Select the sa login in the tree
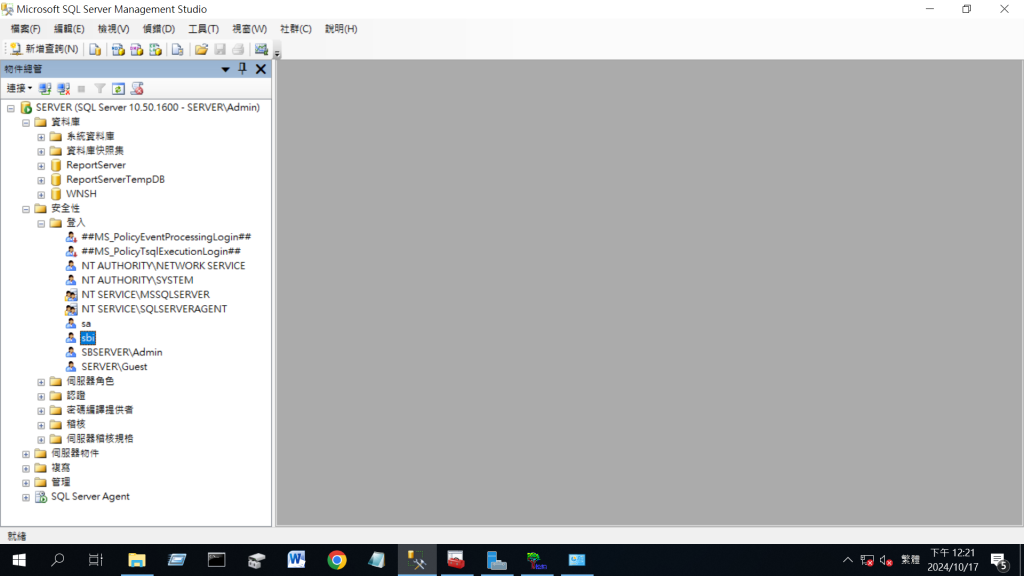1024x576 pixels. [x=86, y=324]
